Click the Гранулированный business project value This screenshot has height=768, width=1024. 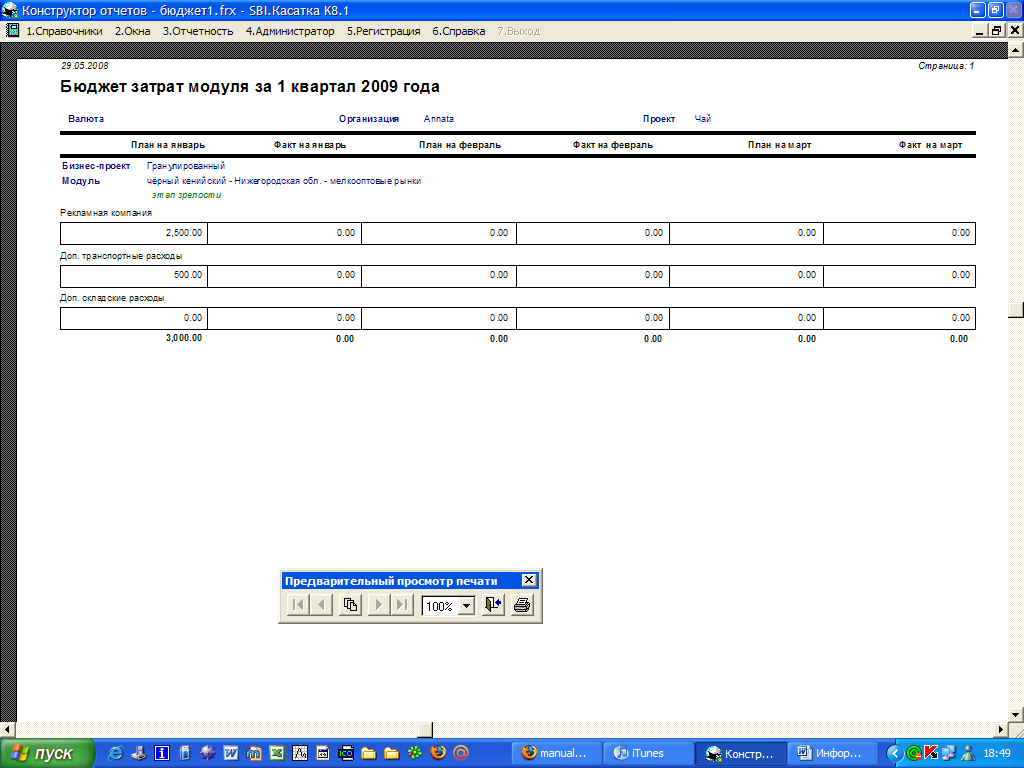click(x=186, y=166)
